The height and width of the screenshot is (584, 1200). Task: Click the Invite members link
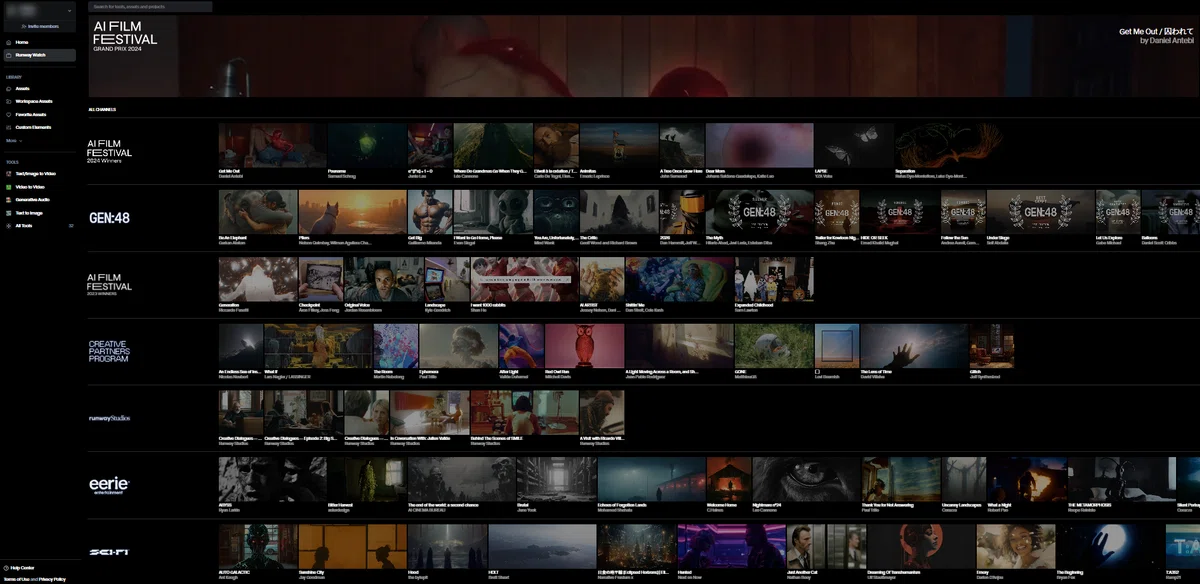tap(42, 26)
